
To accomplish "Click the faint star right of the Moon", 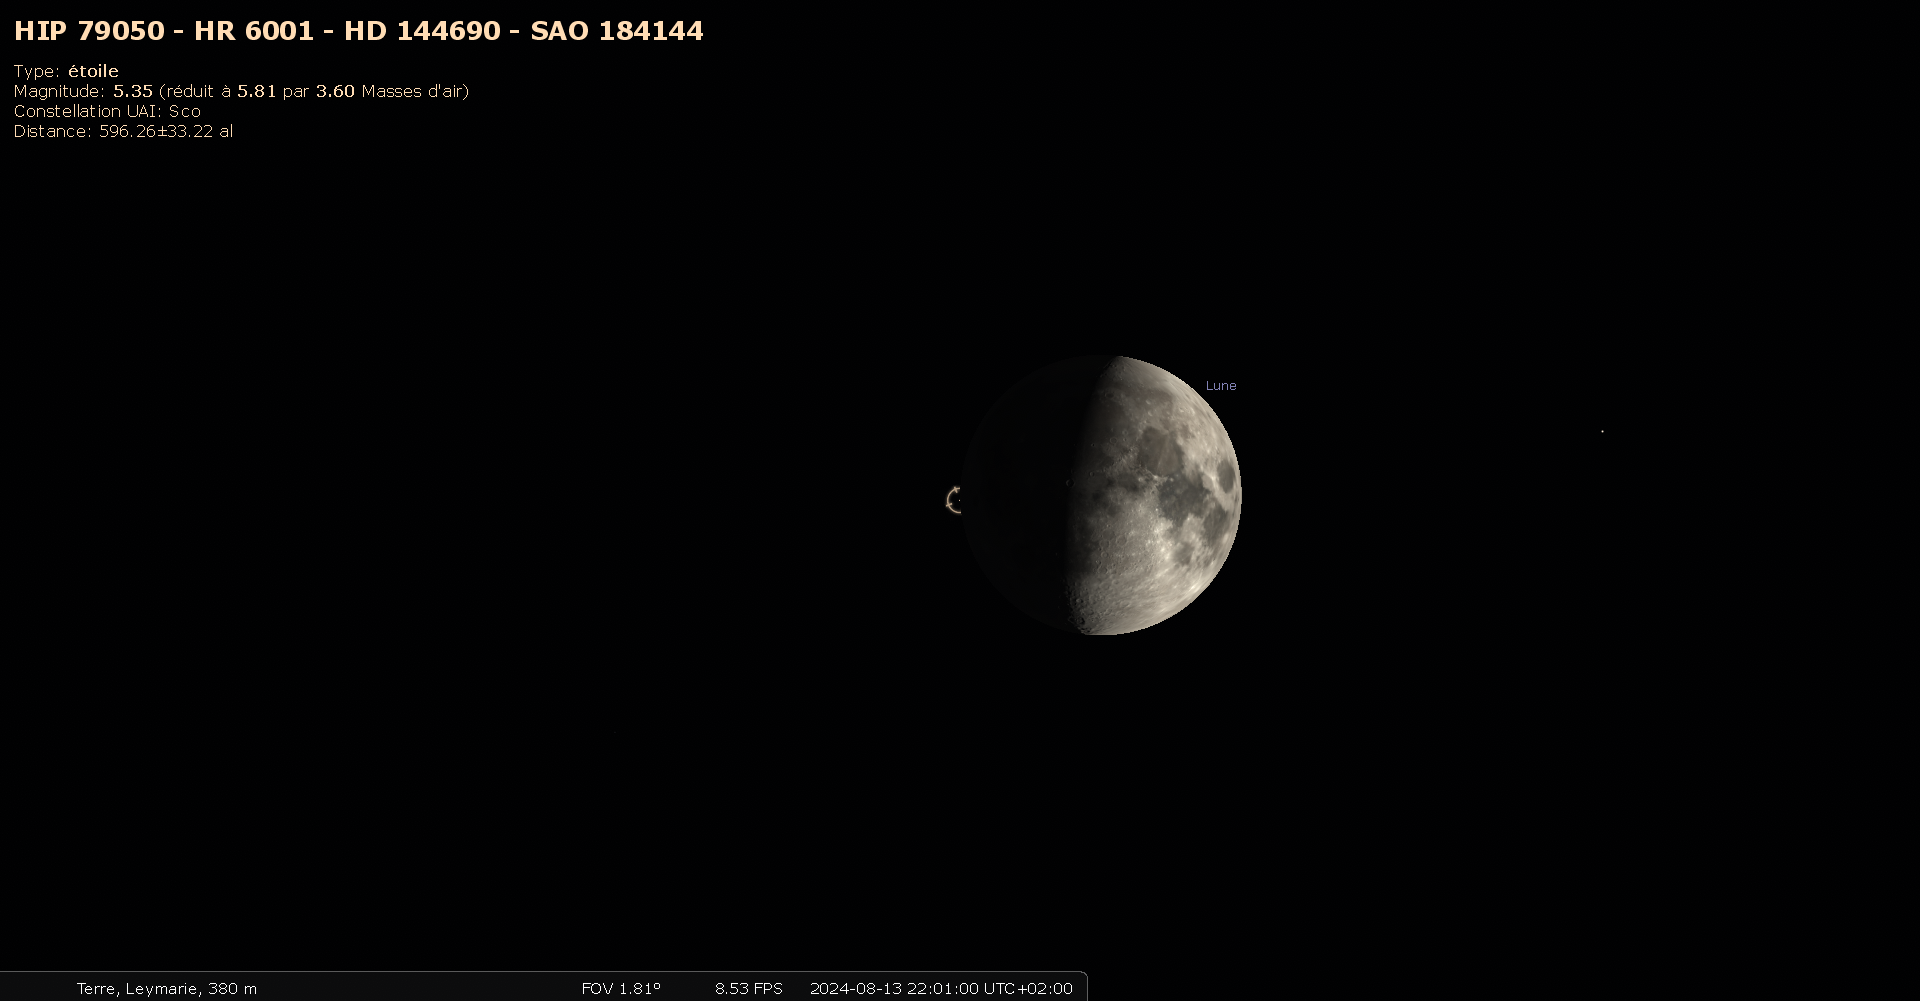I will 1602,431.
